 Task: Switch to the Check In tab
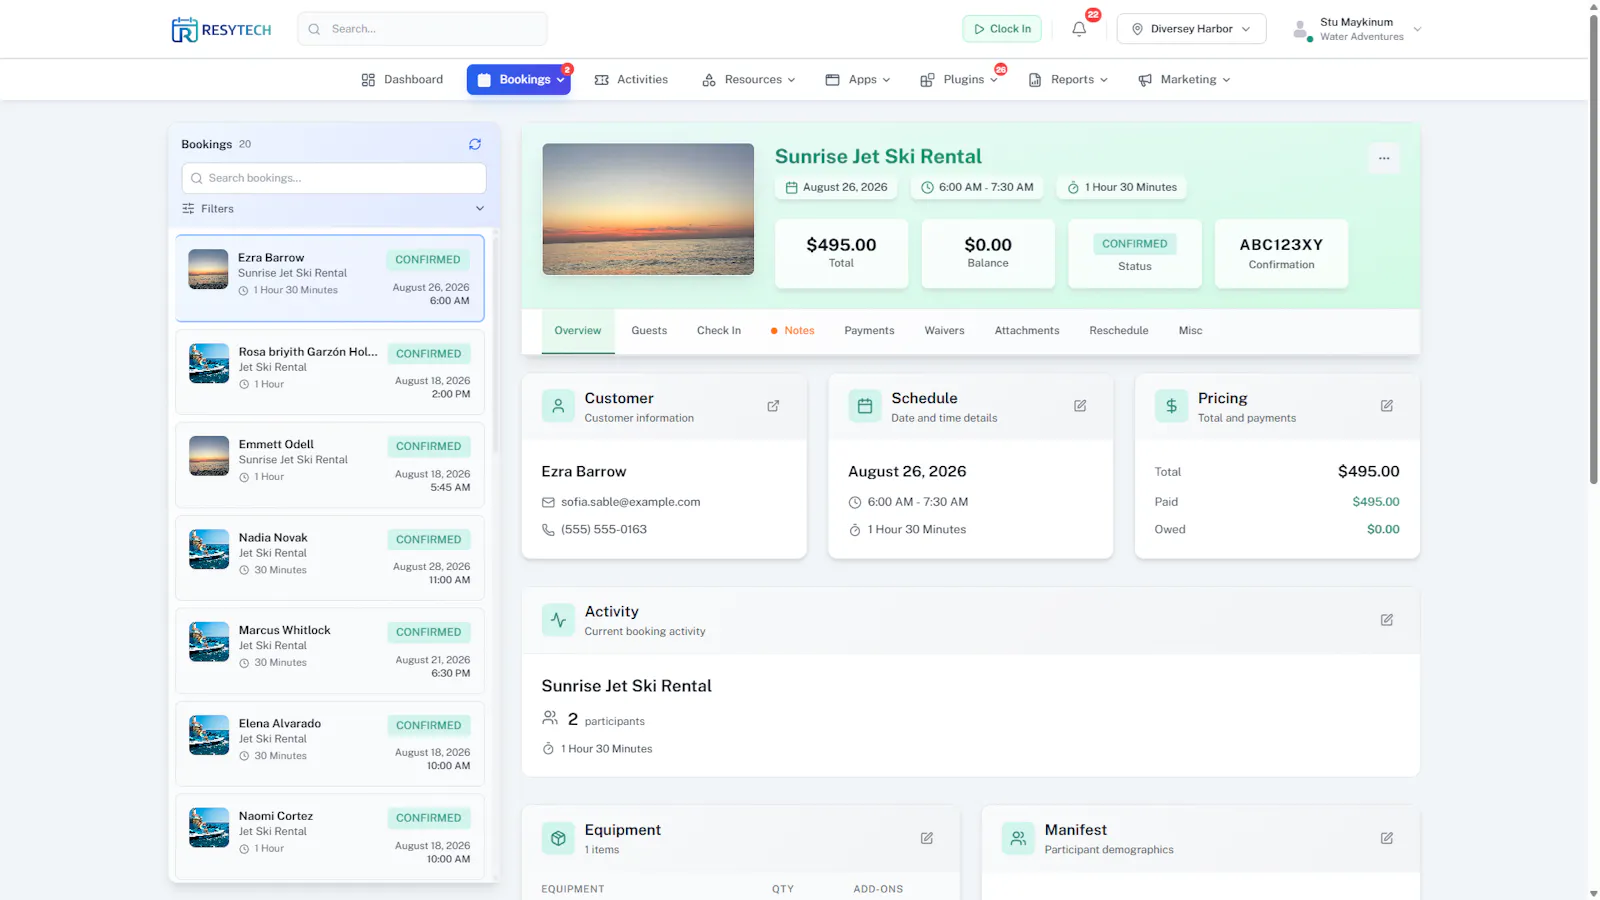(719, 331)
